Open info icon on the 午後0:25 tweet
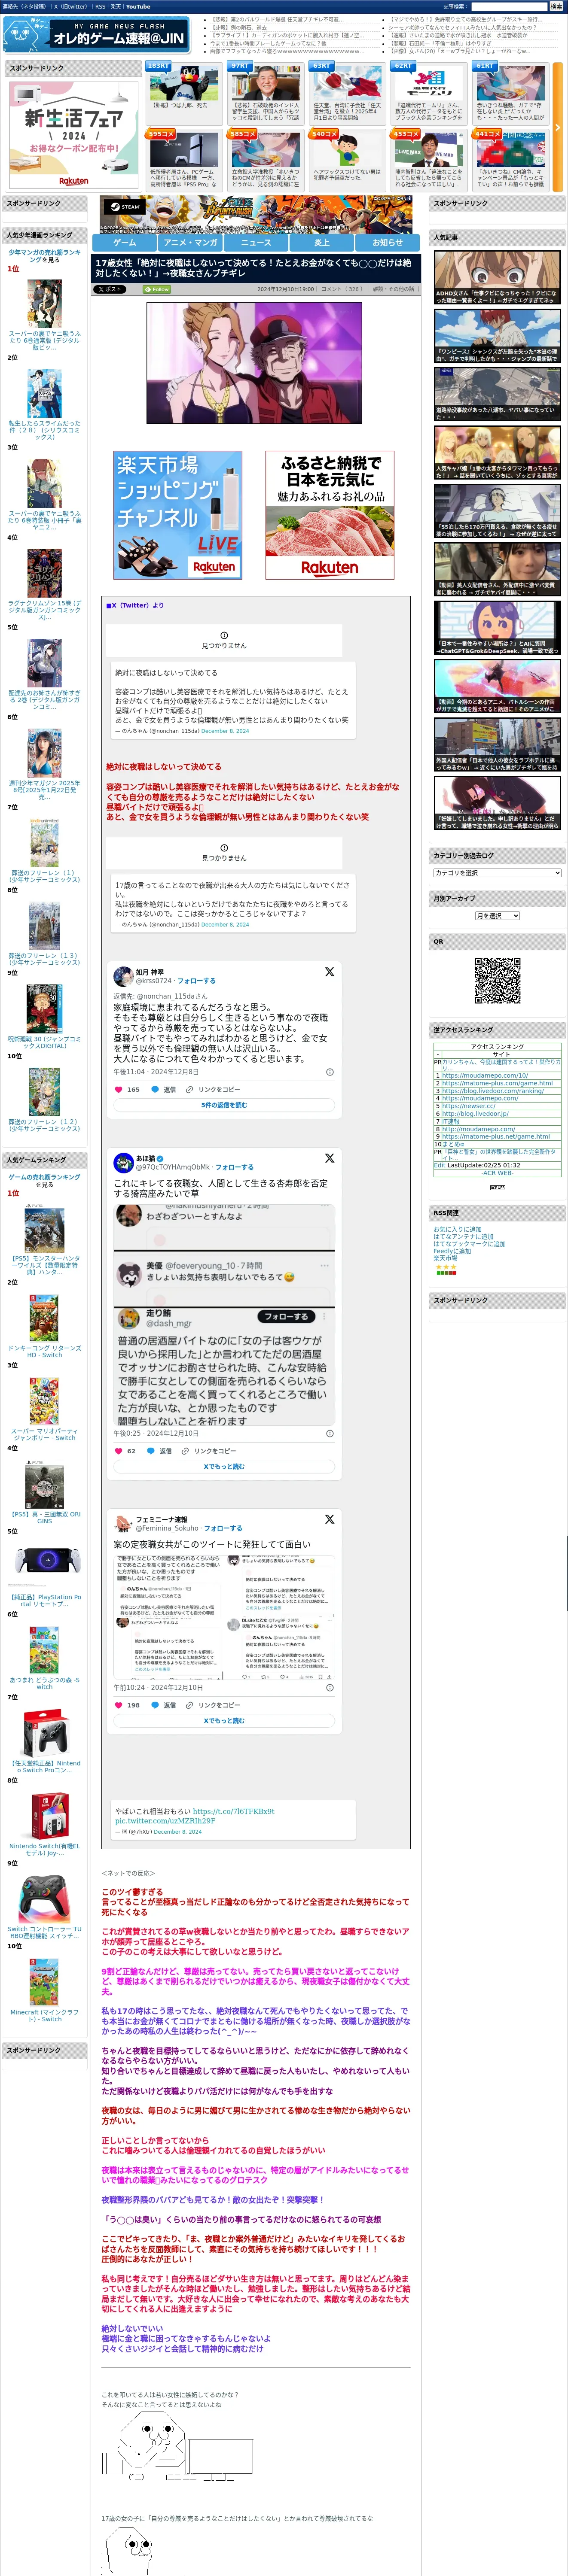 330,1433
